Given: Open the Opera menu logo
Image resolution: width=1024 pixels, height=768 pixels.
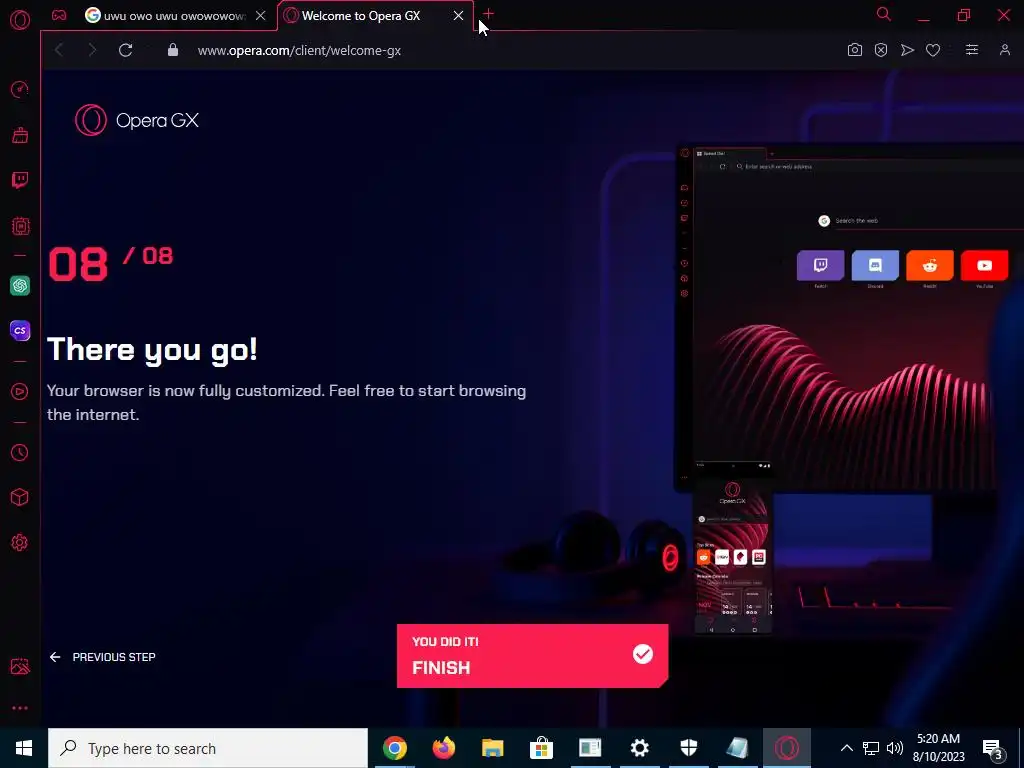Looking at the screenshot, I should tap(20, 20).
